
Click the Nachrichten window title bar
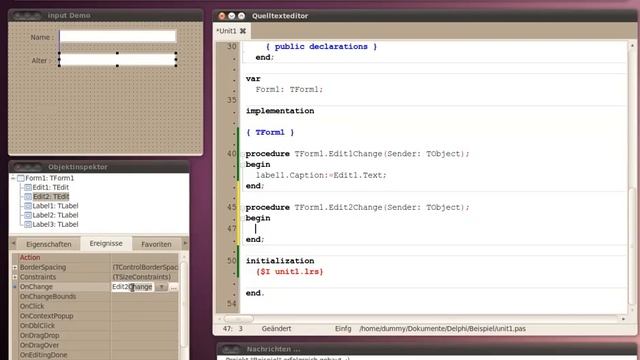pyautogui.click(x=427, y=349)
